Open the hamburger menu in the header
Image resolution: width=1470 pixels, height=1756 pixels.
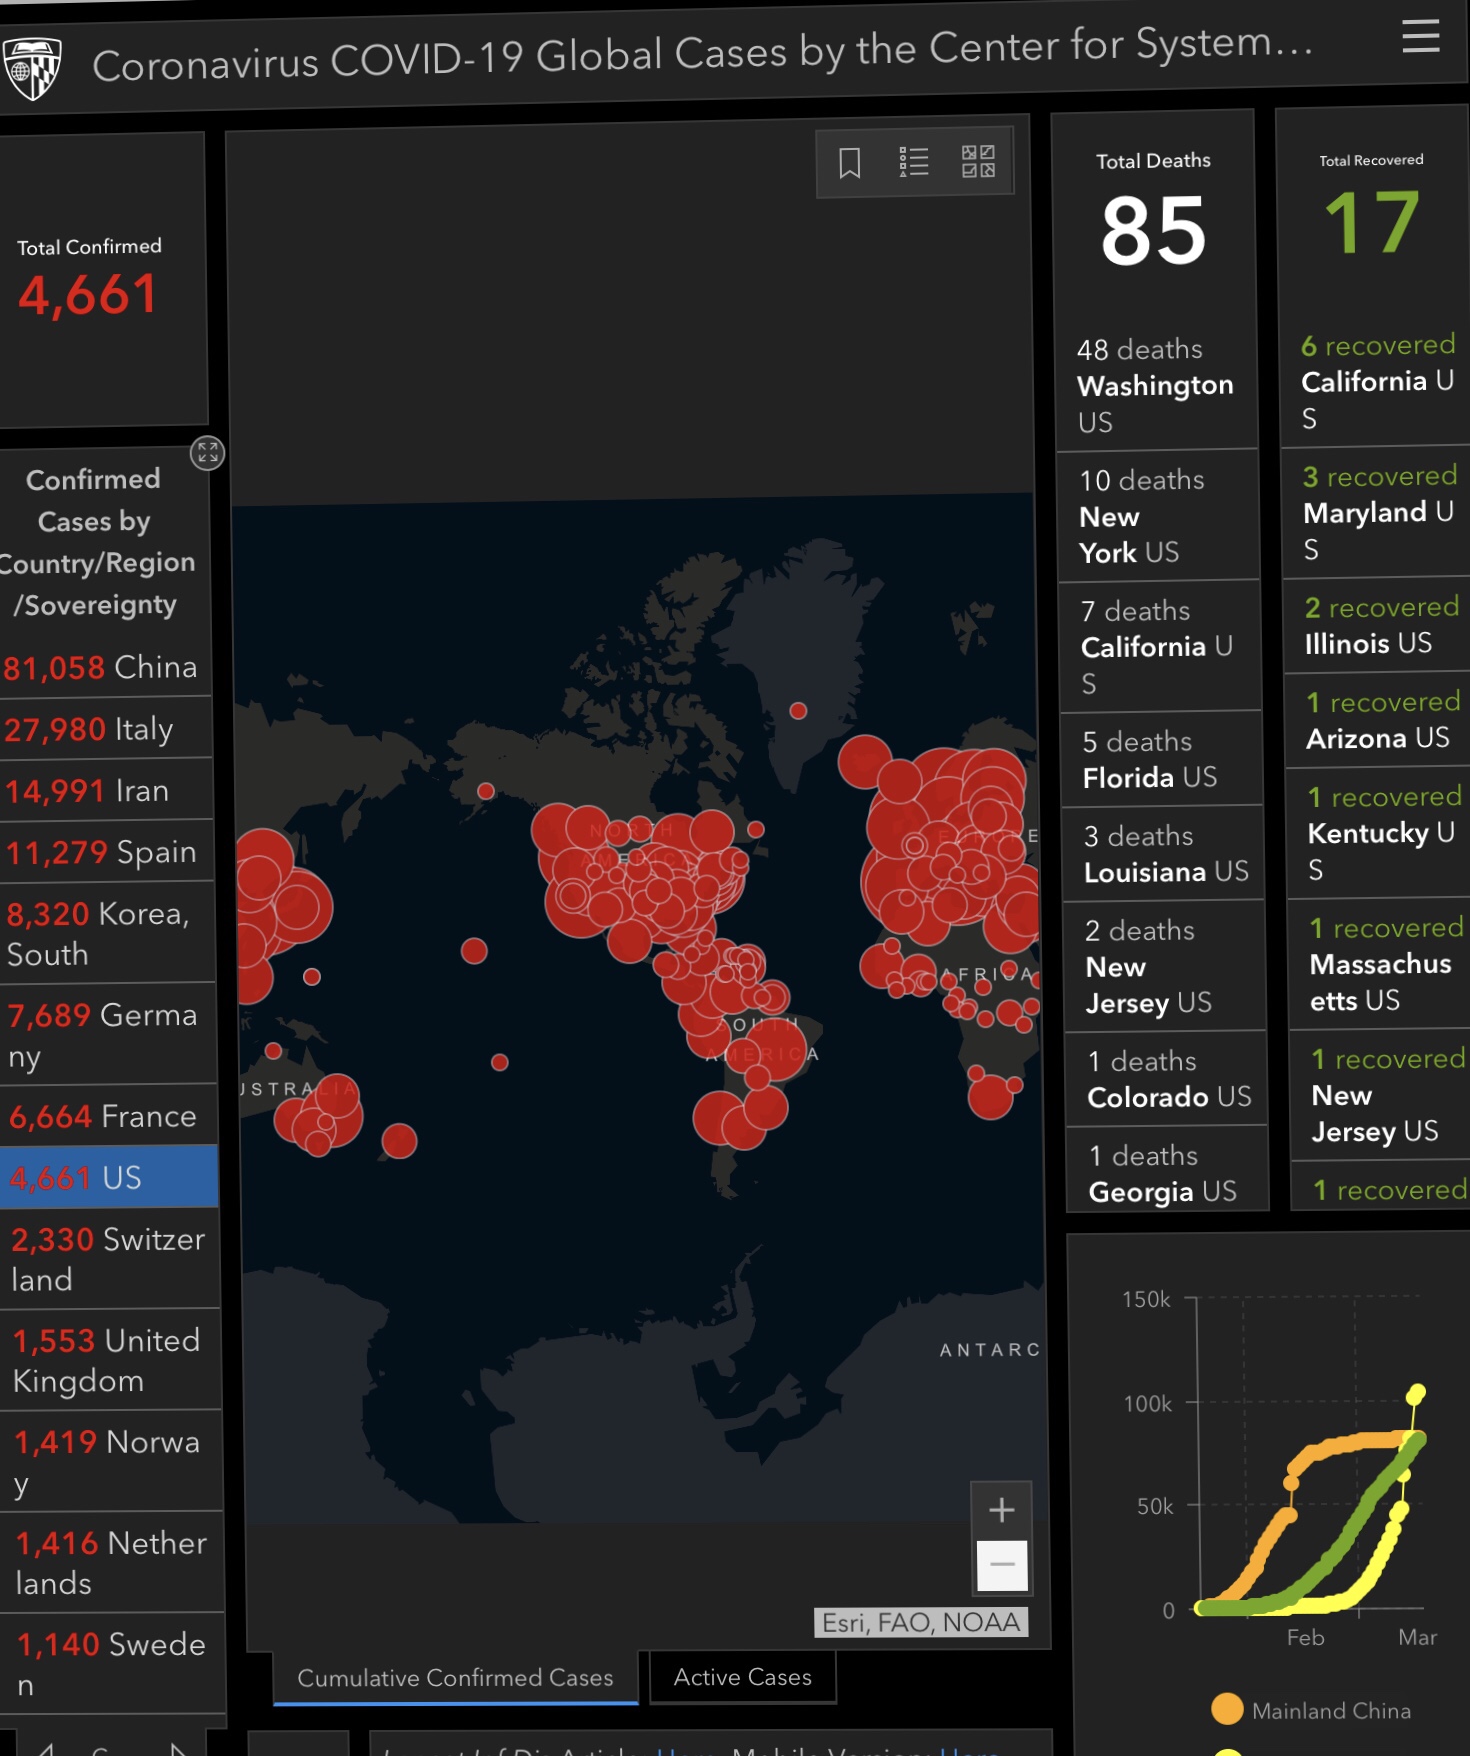pos(1420,37)
